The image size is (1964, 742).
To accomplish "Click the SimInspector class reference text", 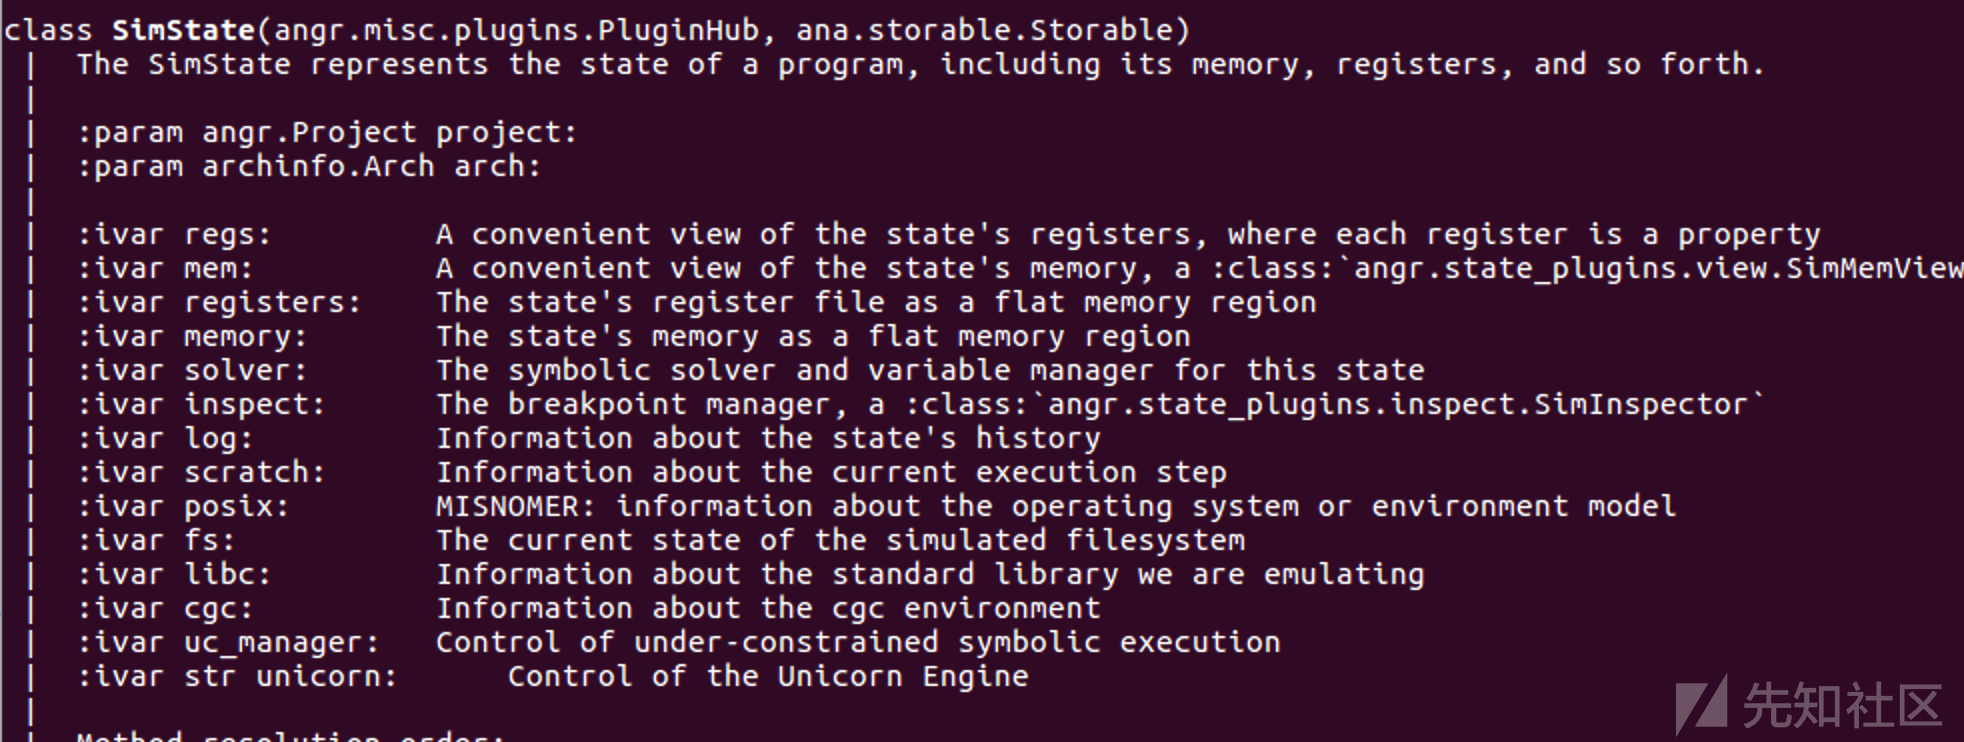I will pyautogui.click(x=1336, y=405).
